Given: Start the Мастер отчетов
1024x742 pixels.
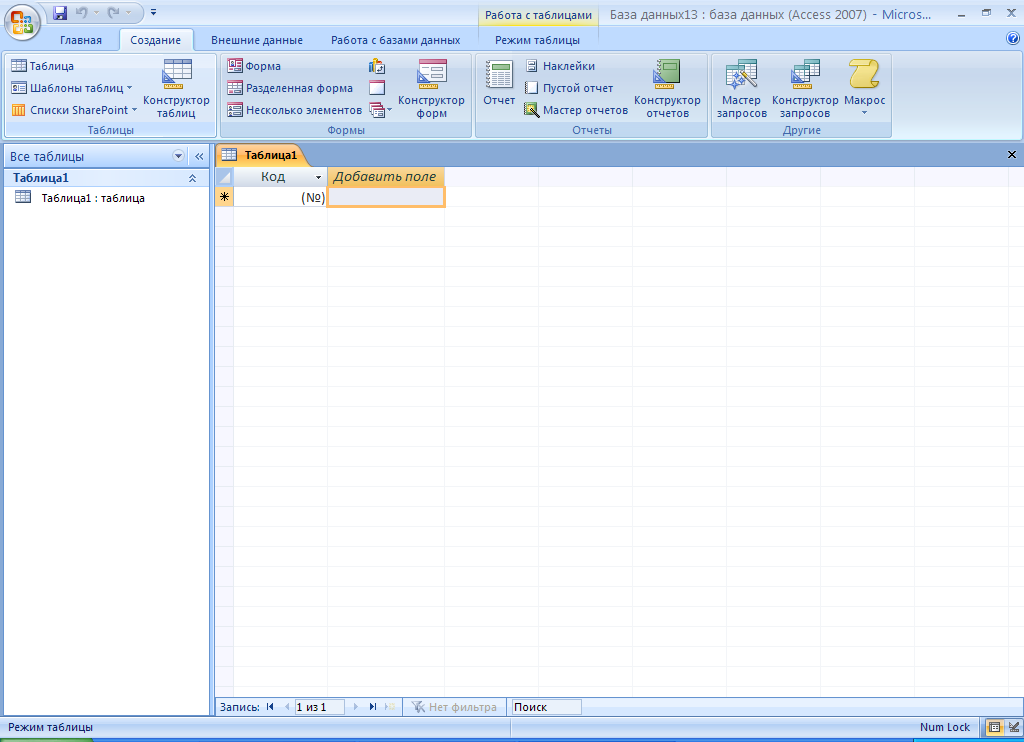Looking at the screenshot, I should click(577, 110).
